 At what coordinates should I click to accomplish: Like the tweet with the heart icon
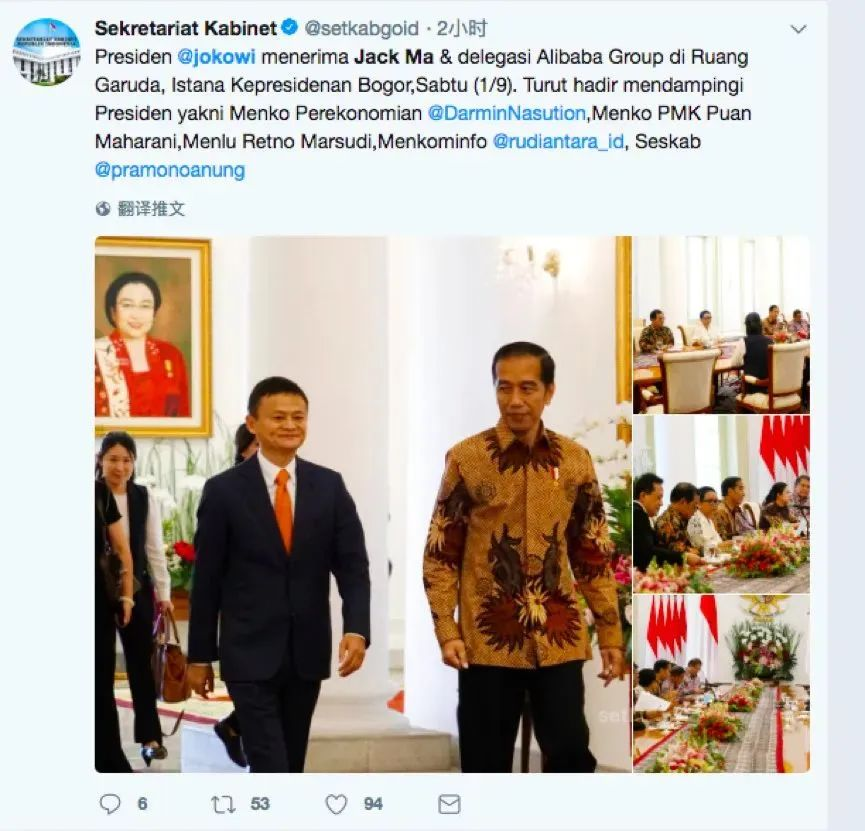(x=337, y=805)
